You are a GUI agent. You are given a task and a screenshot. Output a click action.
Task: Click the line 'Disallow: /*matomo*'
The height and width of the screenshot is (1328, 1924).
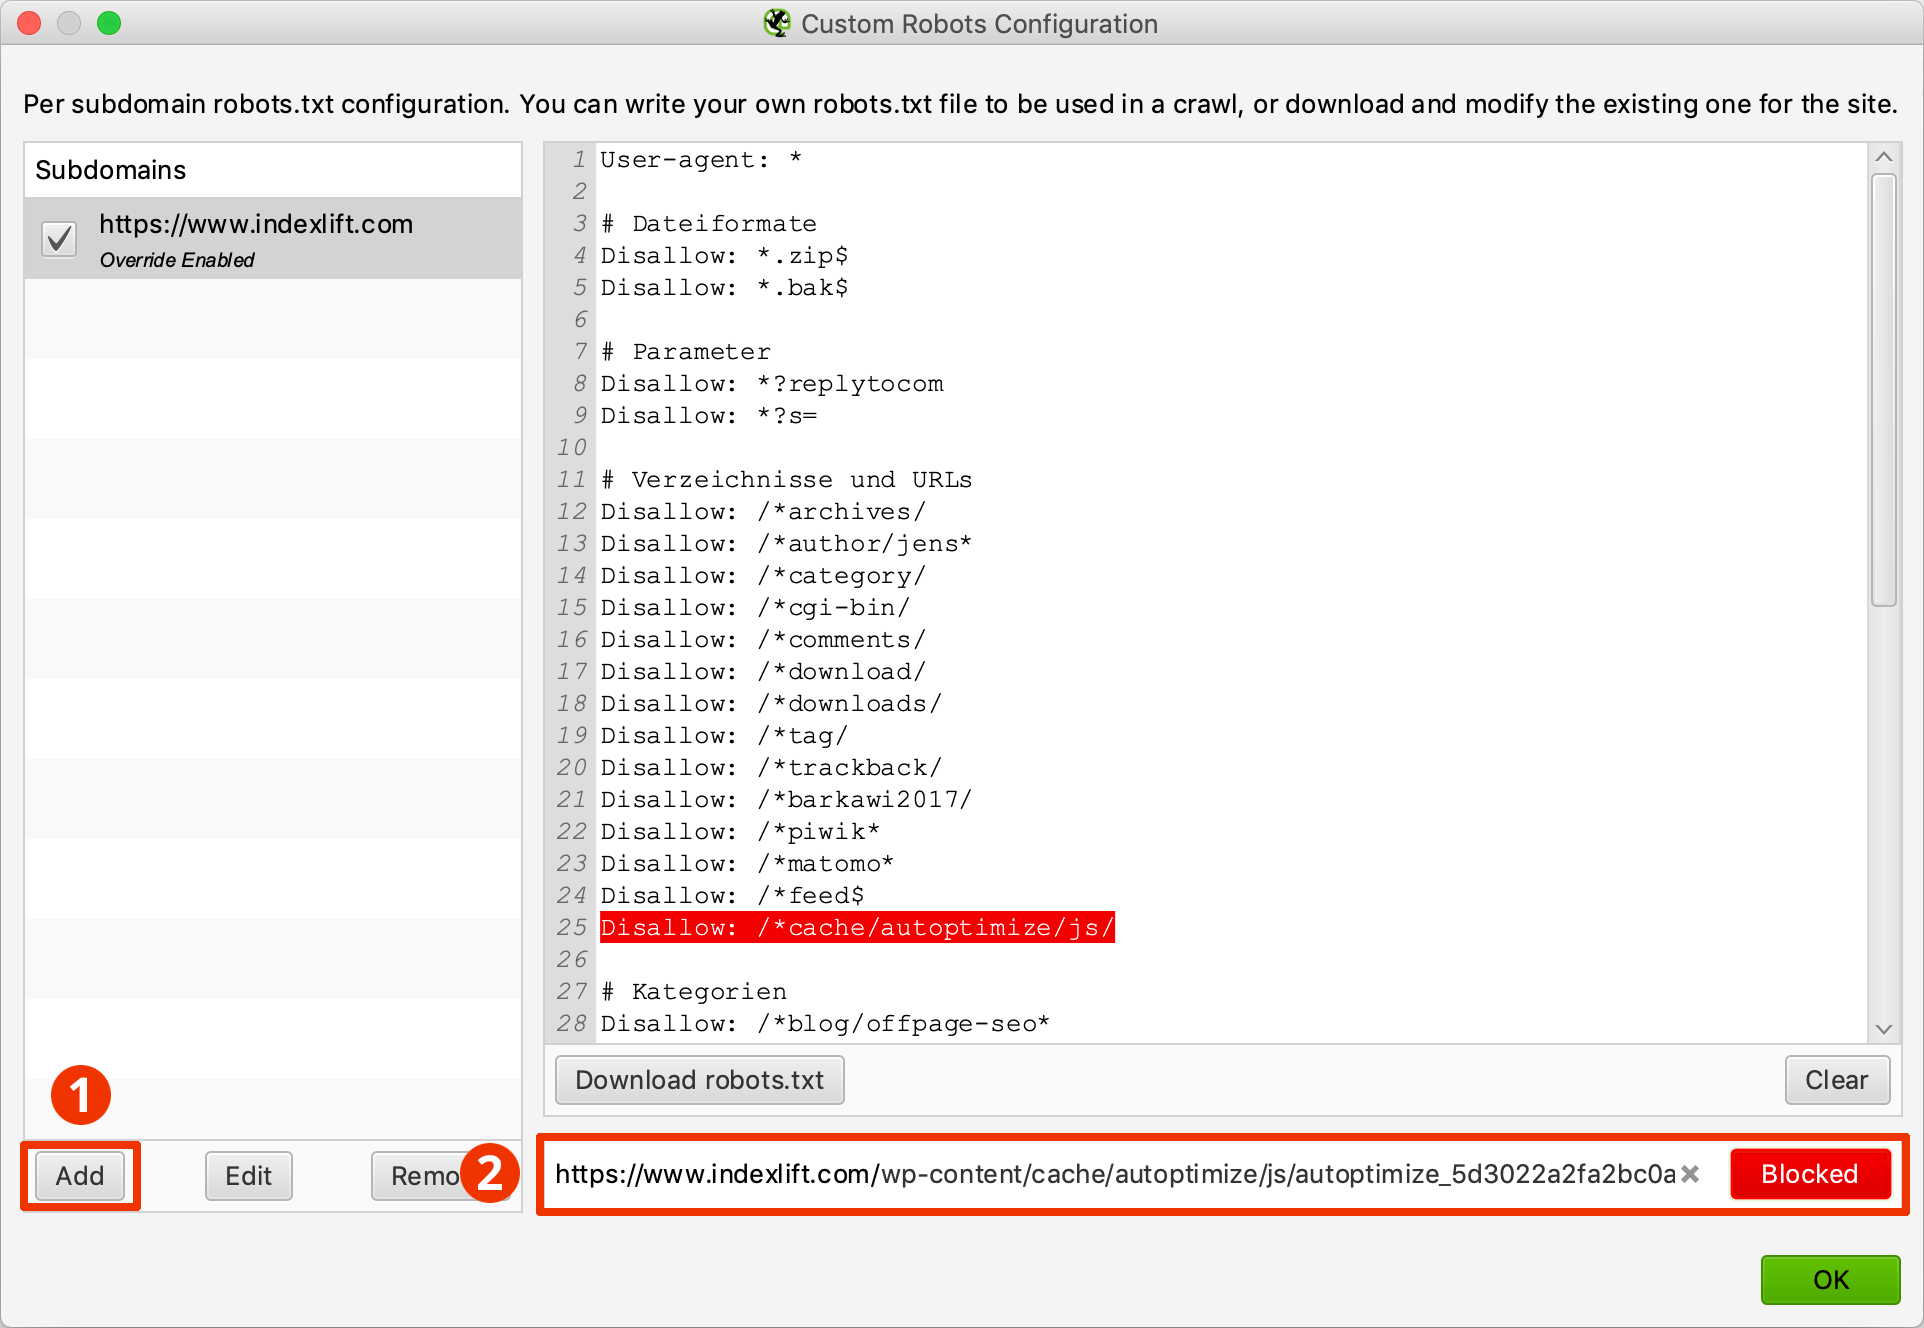tap(748, 864)
